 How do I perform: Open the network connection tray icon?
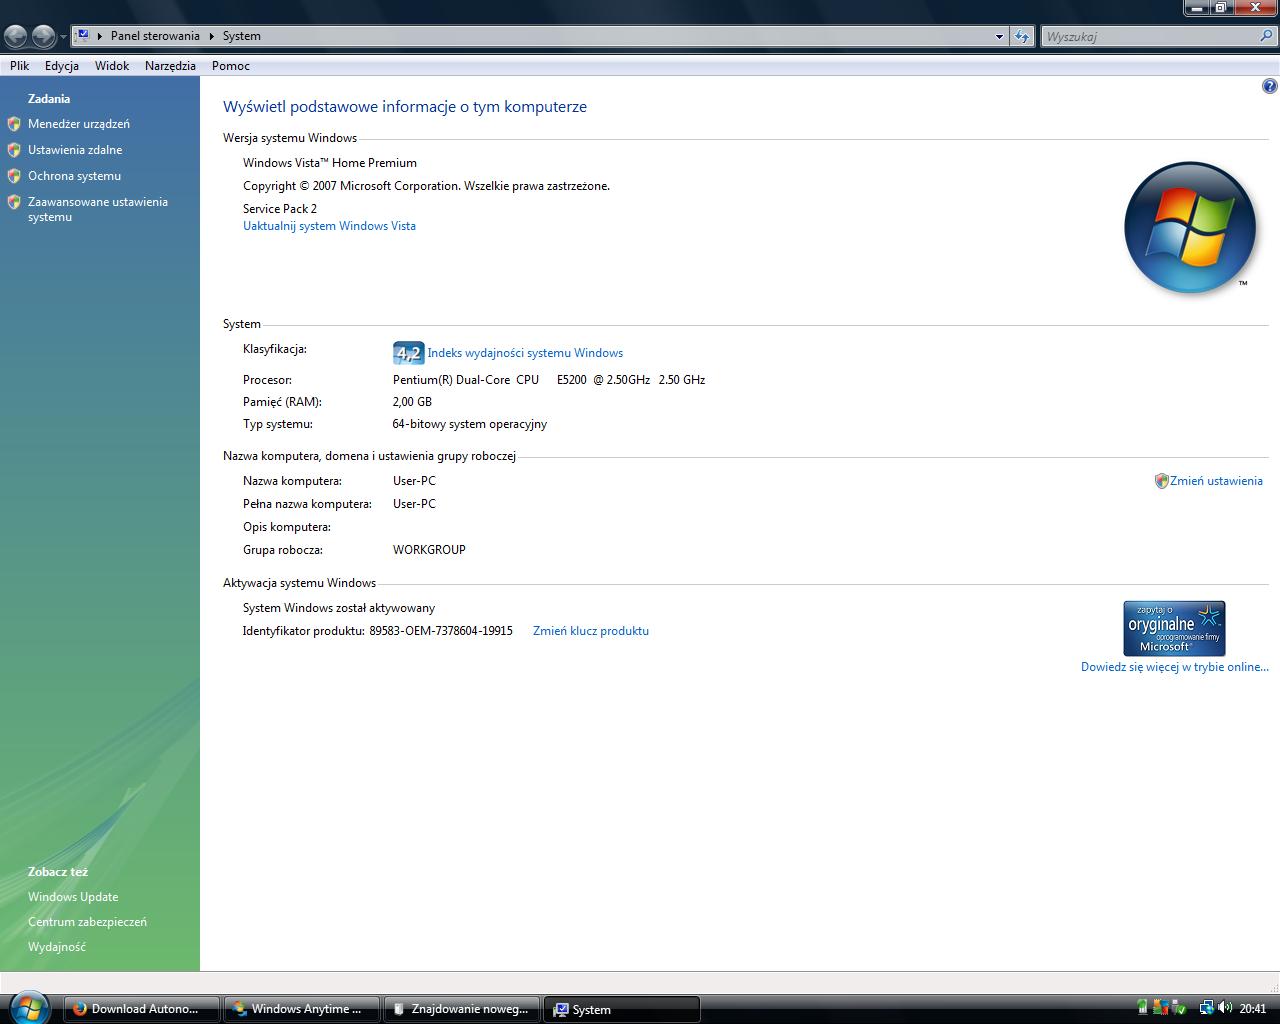(x=1206, y=1008)
